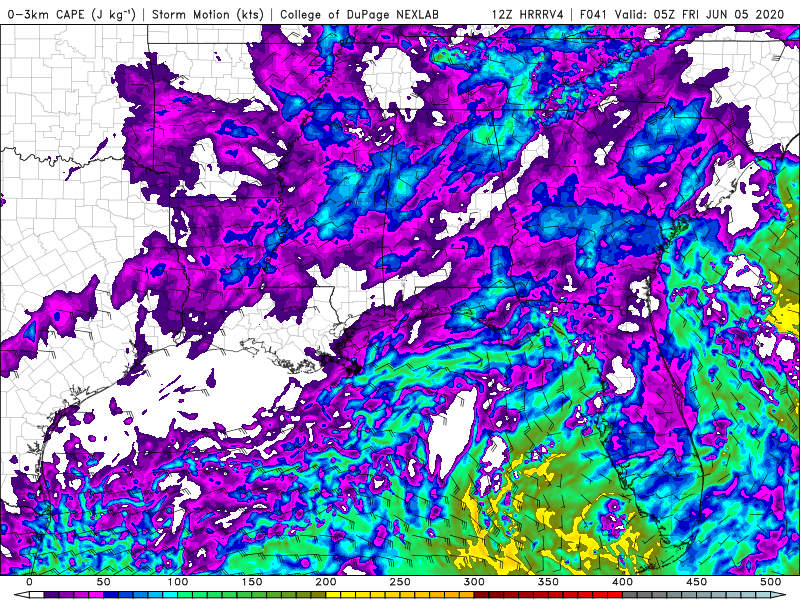This screenshot has height=600, width=800.
Task: Click the '0' label on the color scale
Action: pos(29,582)
